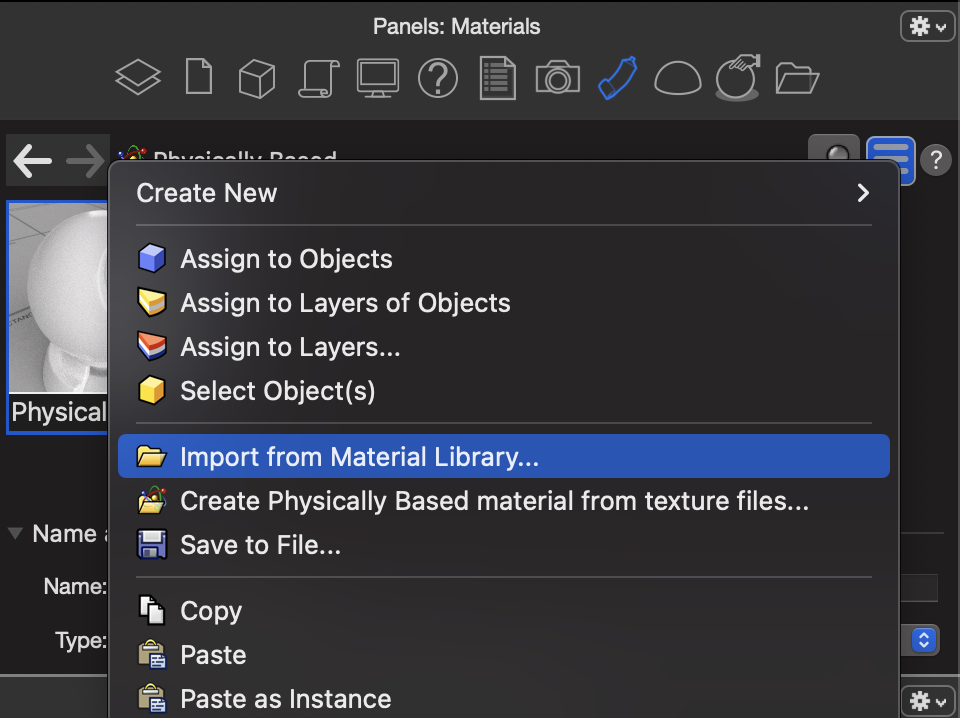
Task: Open the Display monitor panel icon
Action: point(378,78)
